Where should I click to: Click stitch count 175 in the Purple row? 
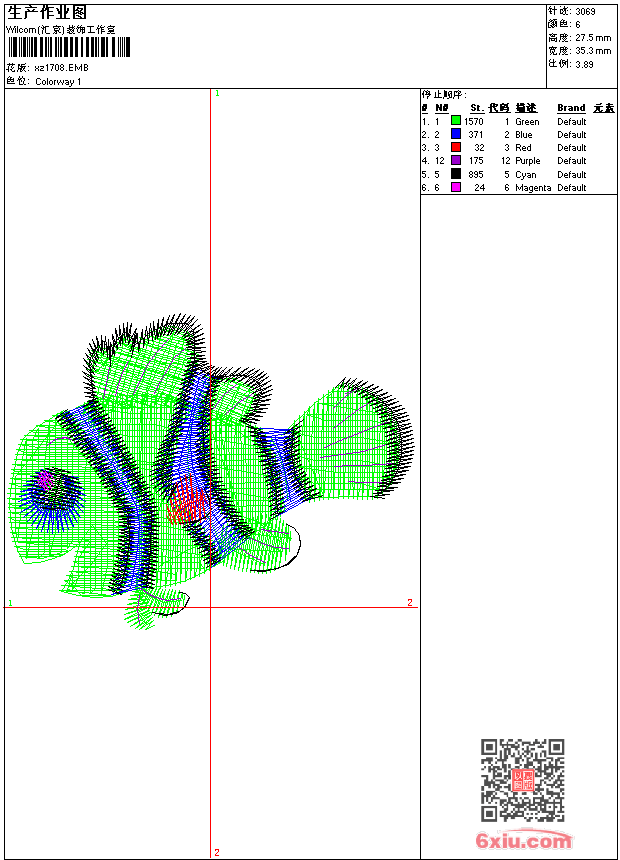tap(476, 161)
